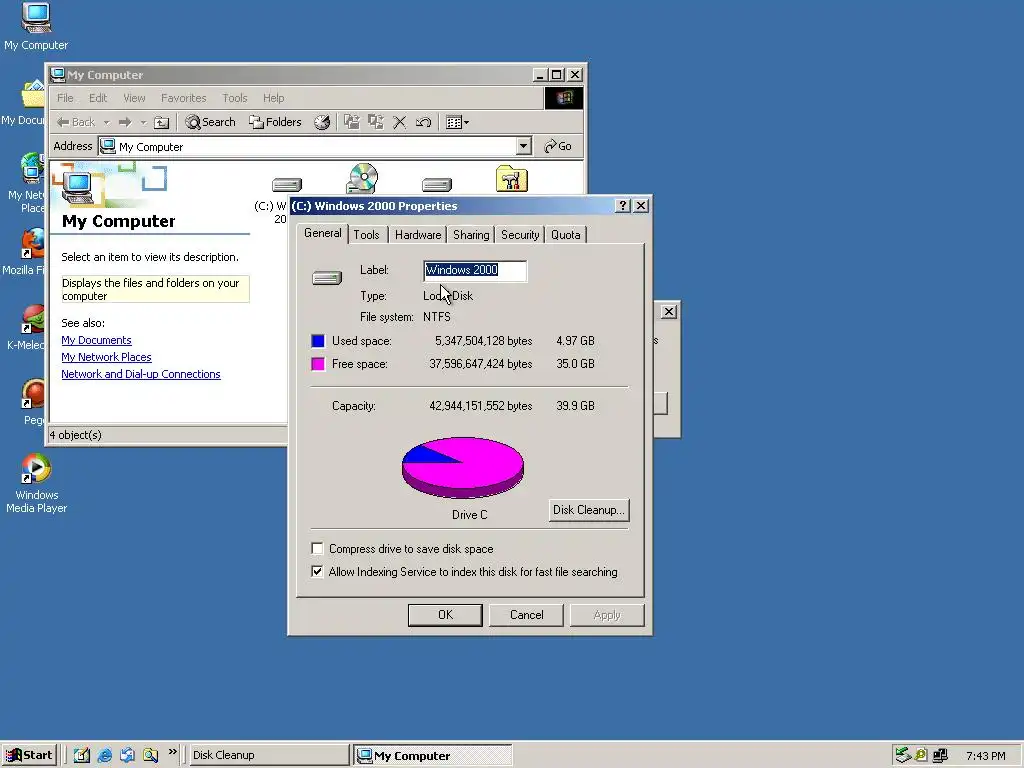Toggle the Folders pane in My Computer
This screenshot has width=1024, height=768.
[275, 122]
